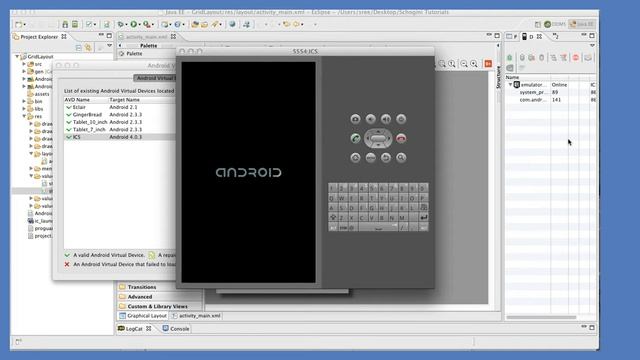The width and height of the screenshot is (640, 360).
Task: Select the system_pr... process row
Action: click(551, 92)
